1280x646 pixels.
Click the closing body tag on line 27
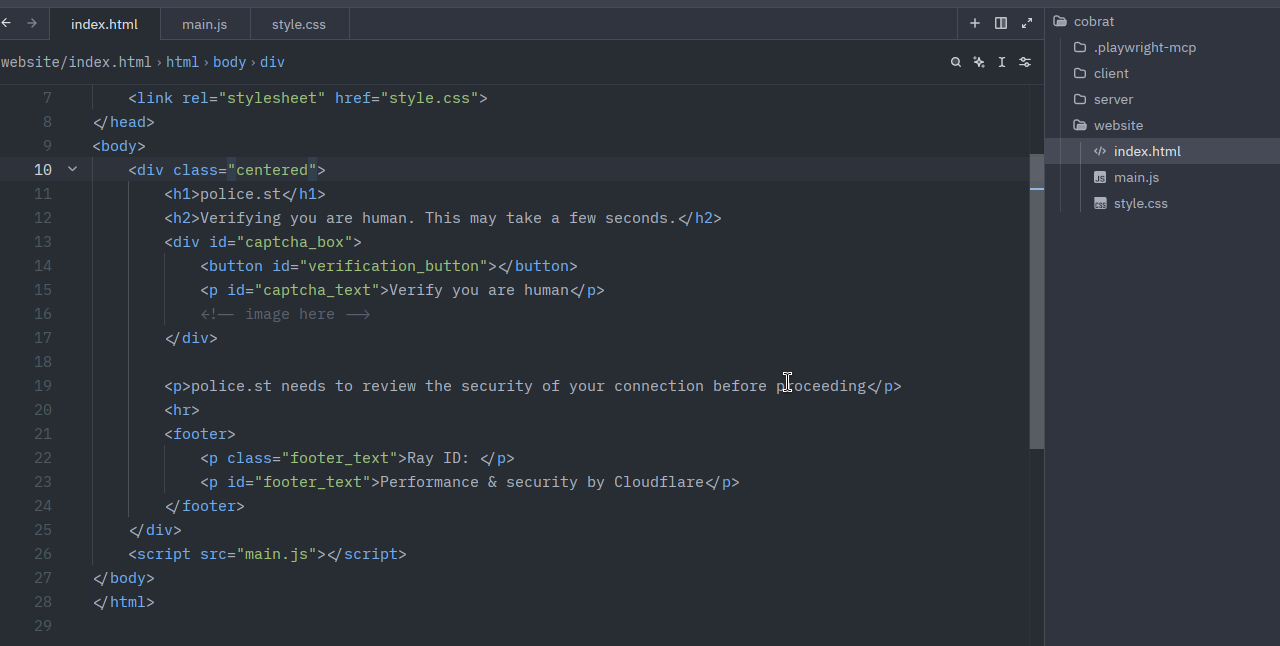point(124,578)
